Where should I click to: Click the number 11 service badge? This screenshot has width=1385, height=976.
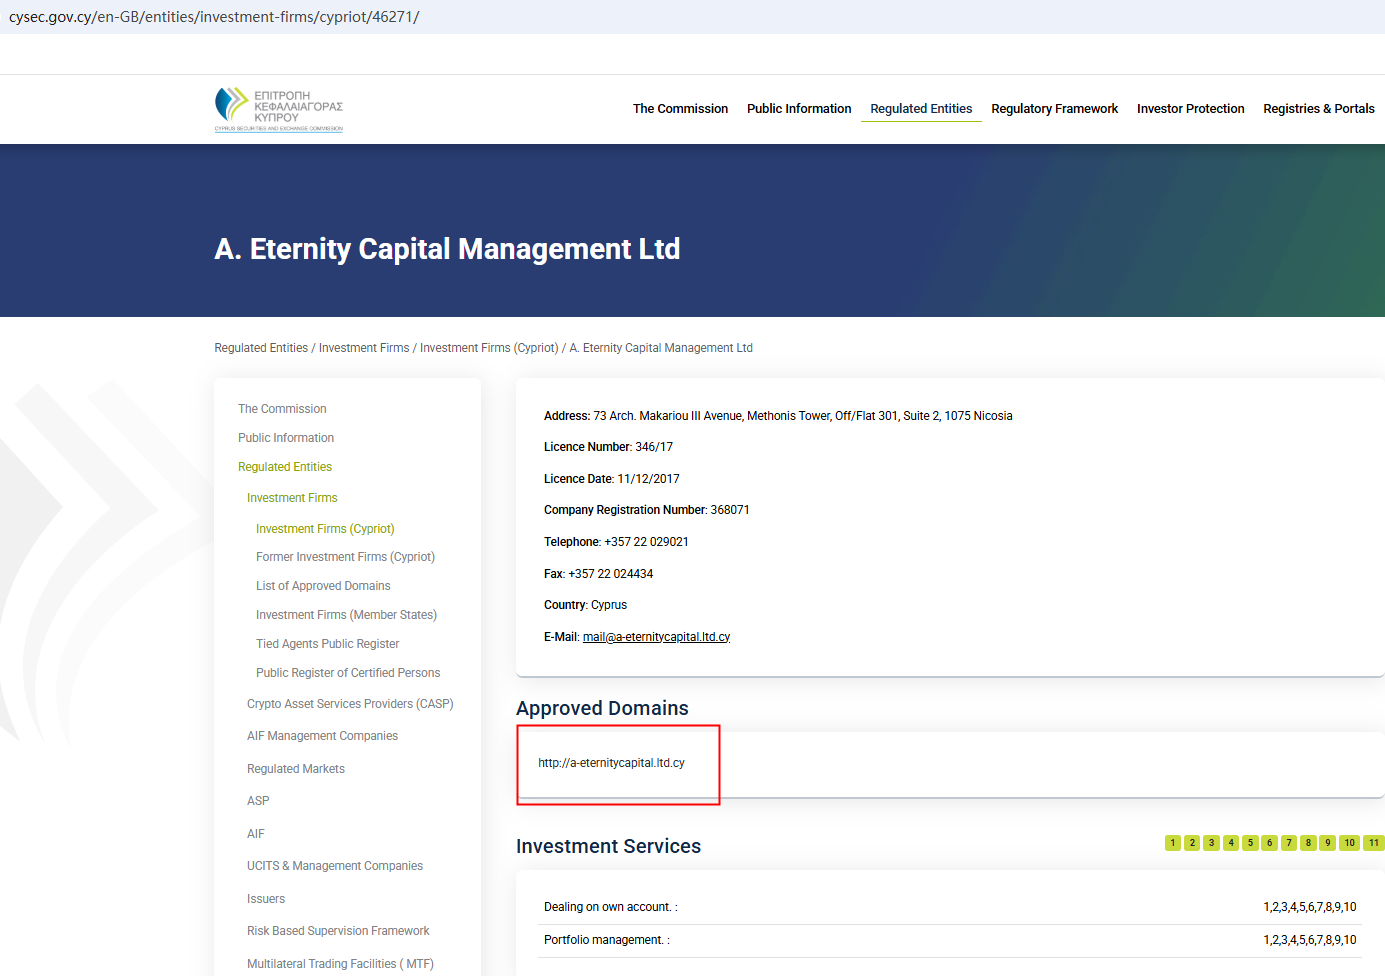[1374, 843]
